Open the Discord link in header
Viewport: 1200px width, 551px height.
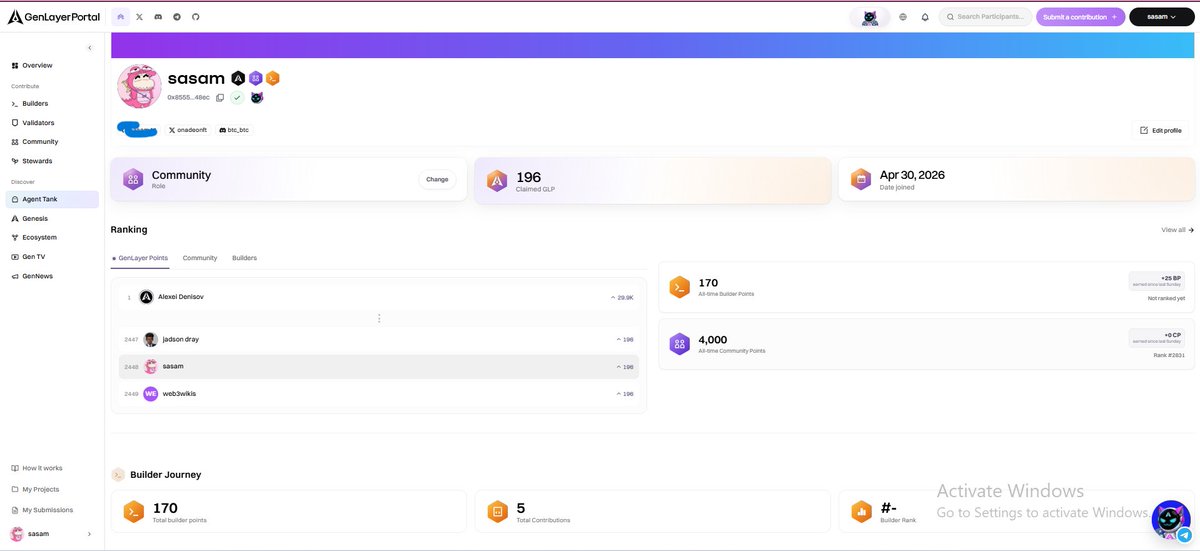coord(158,17)
